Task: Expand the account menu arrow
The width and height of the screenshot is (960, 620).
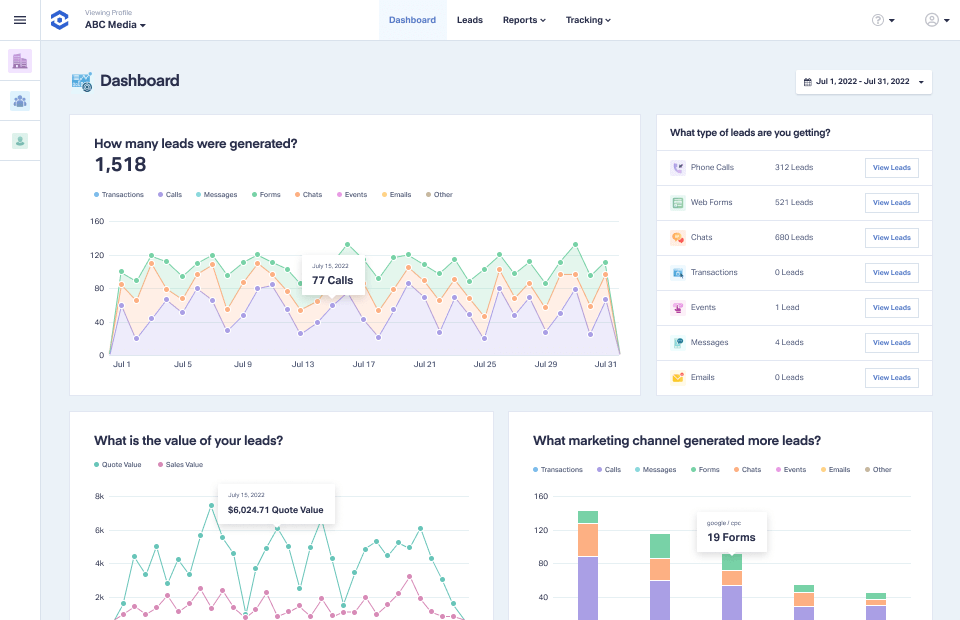Action: point(947,21)
